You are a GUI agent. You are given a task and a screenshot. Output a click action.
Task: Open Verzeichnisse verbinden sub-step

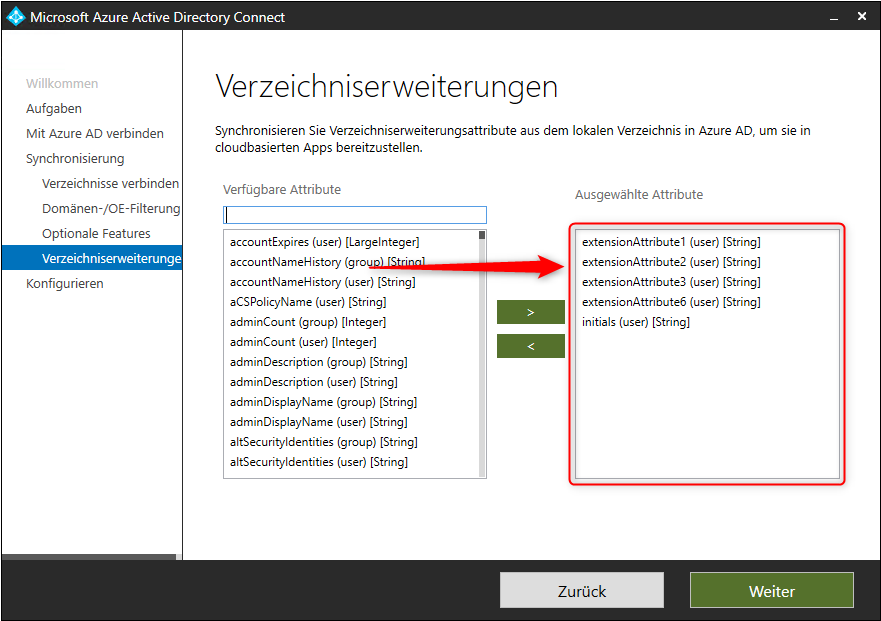110,183
